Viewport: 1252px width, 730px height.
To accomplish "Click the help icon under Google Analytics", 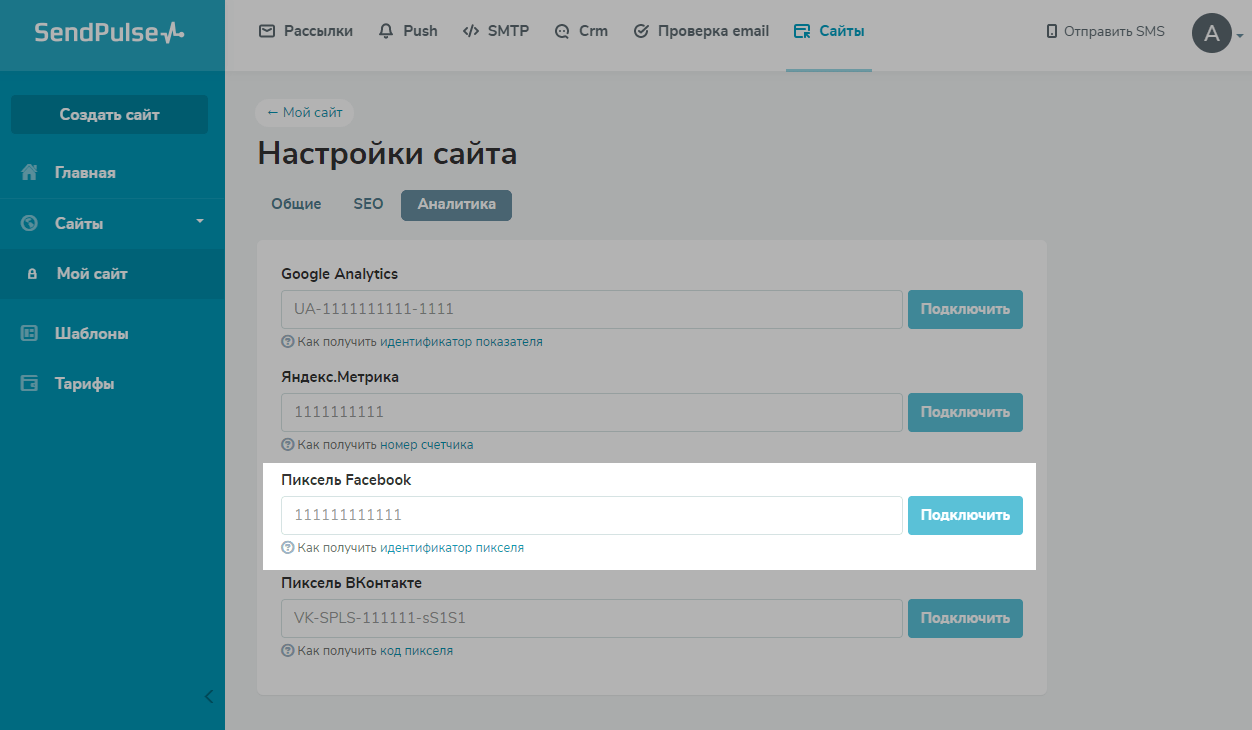I will click(288, 342).
